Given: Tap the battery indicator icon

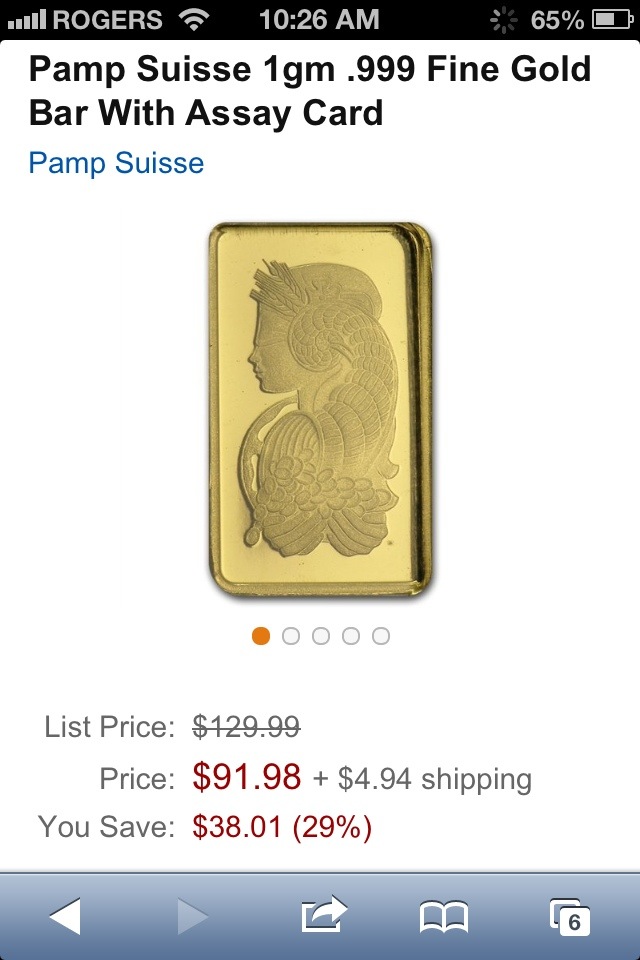Looking at the screenshot, I should pyautogui.click(x=612, y=20).
